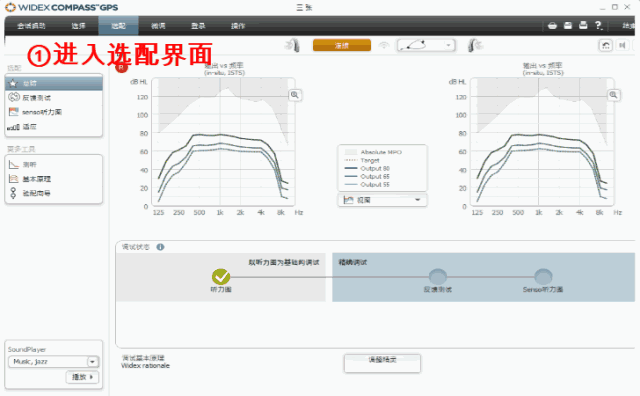The image size is (640, 396).
Task: Click the save disk icon in top bar
Action: pos(568,25)
